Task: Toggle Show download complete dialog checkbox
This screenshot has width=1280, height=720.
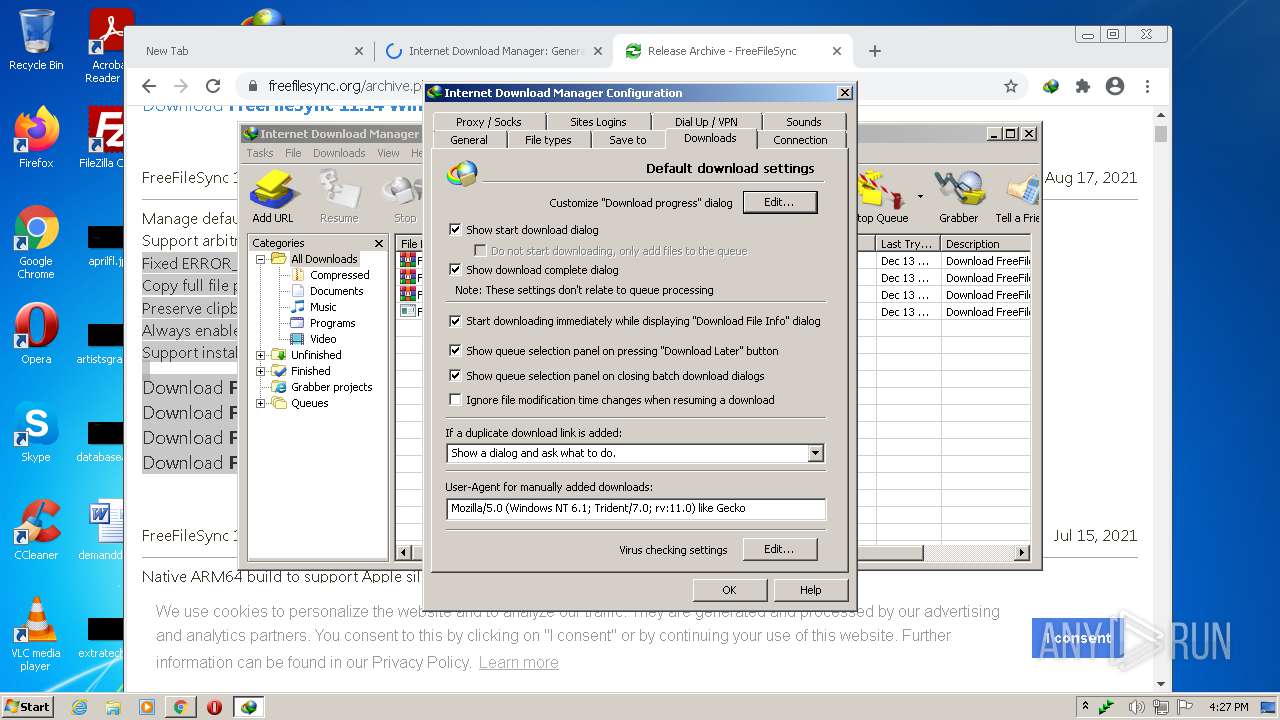Action: tap(456, 270)
